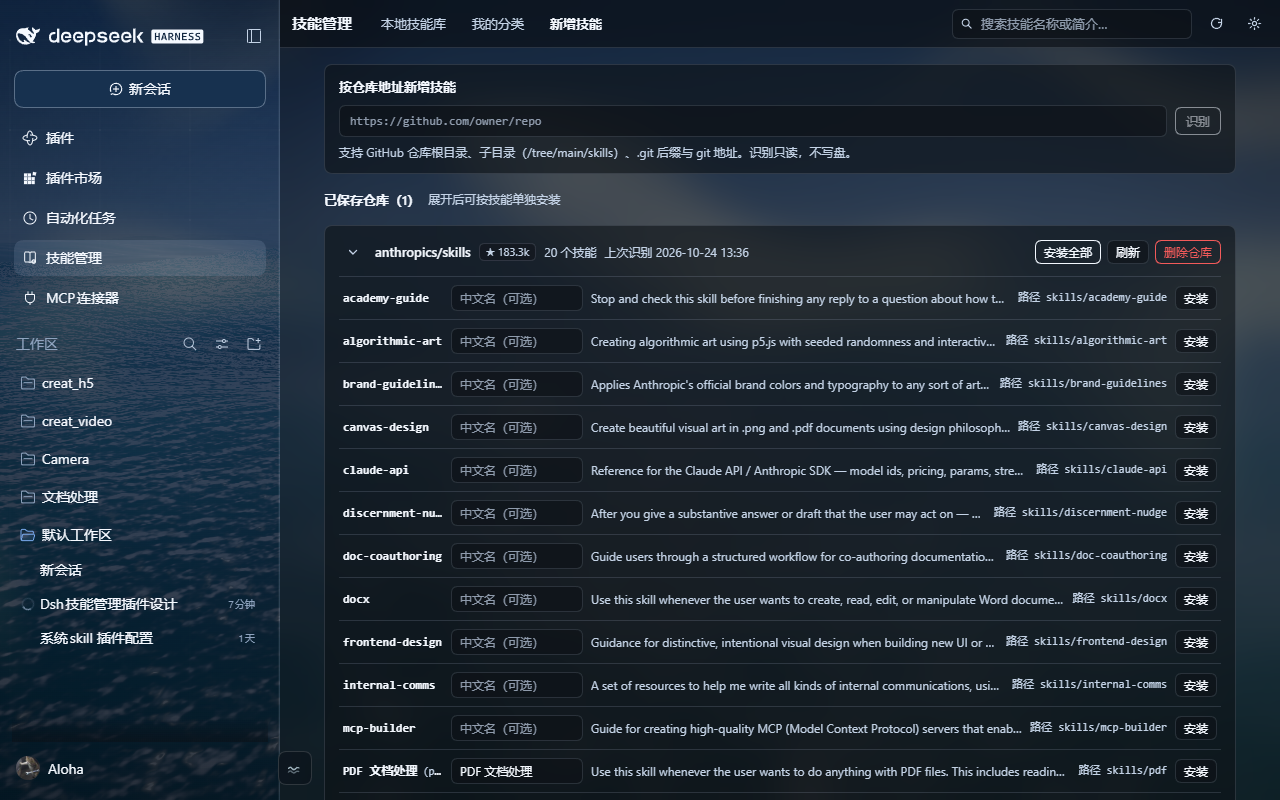Click 中文名 field for claude-api

[517, 470]
